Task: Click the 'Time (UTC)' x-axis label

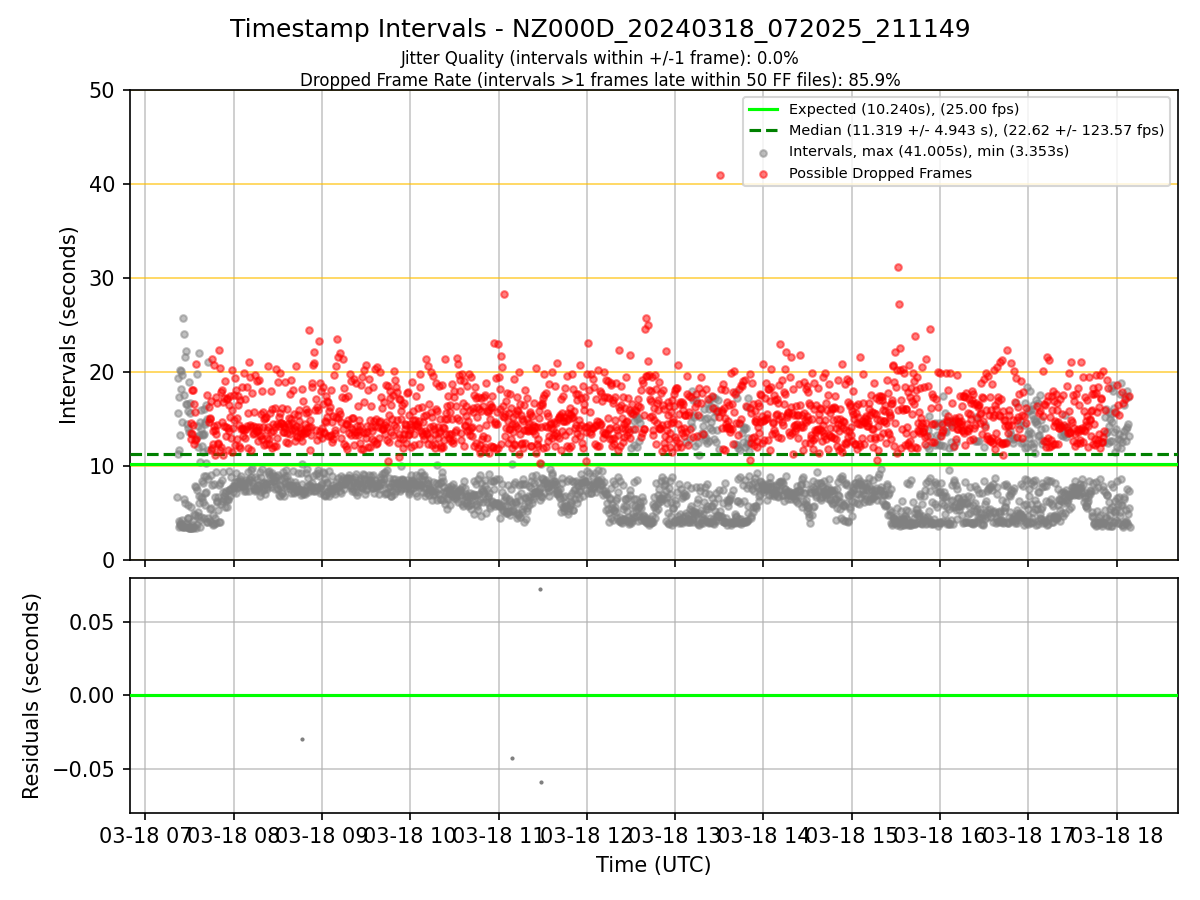Action: pos(653,865)
